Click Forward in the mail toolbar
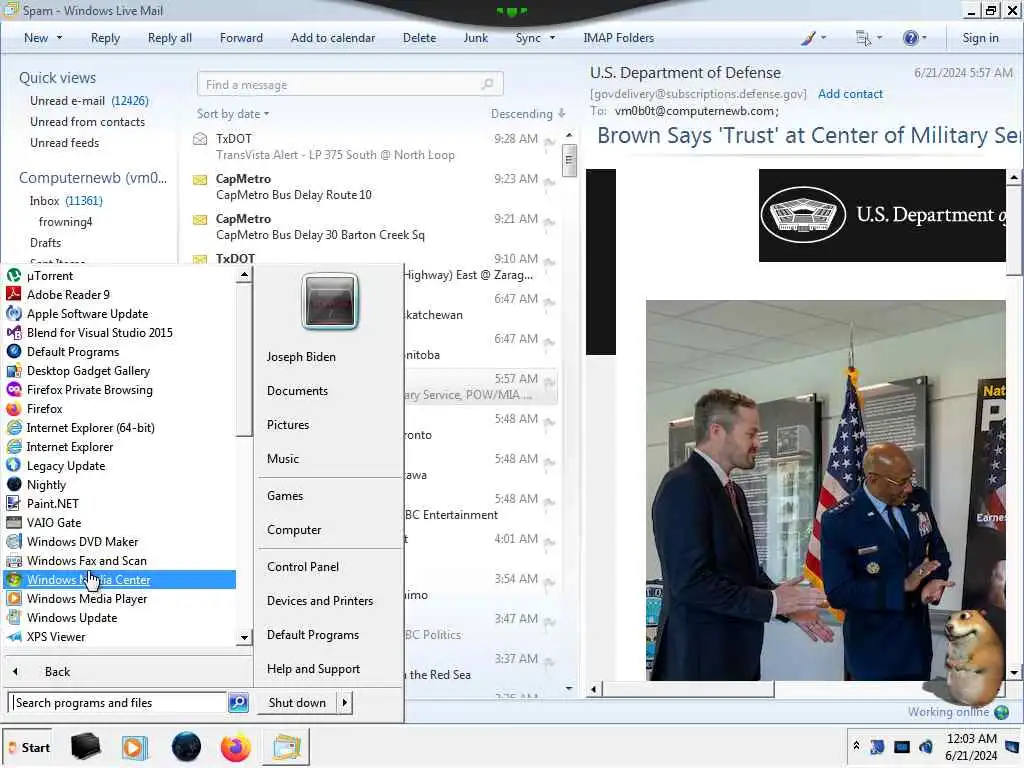1024x768 pixels. pyautogui.click(x=241, y=38)
